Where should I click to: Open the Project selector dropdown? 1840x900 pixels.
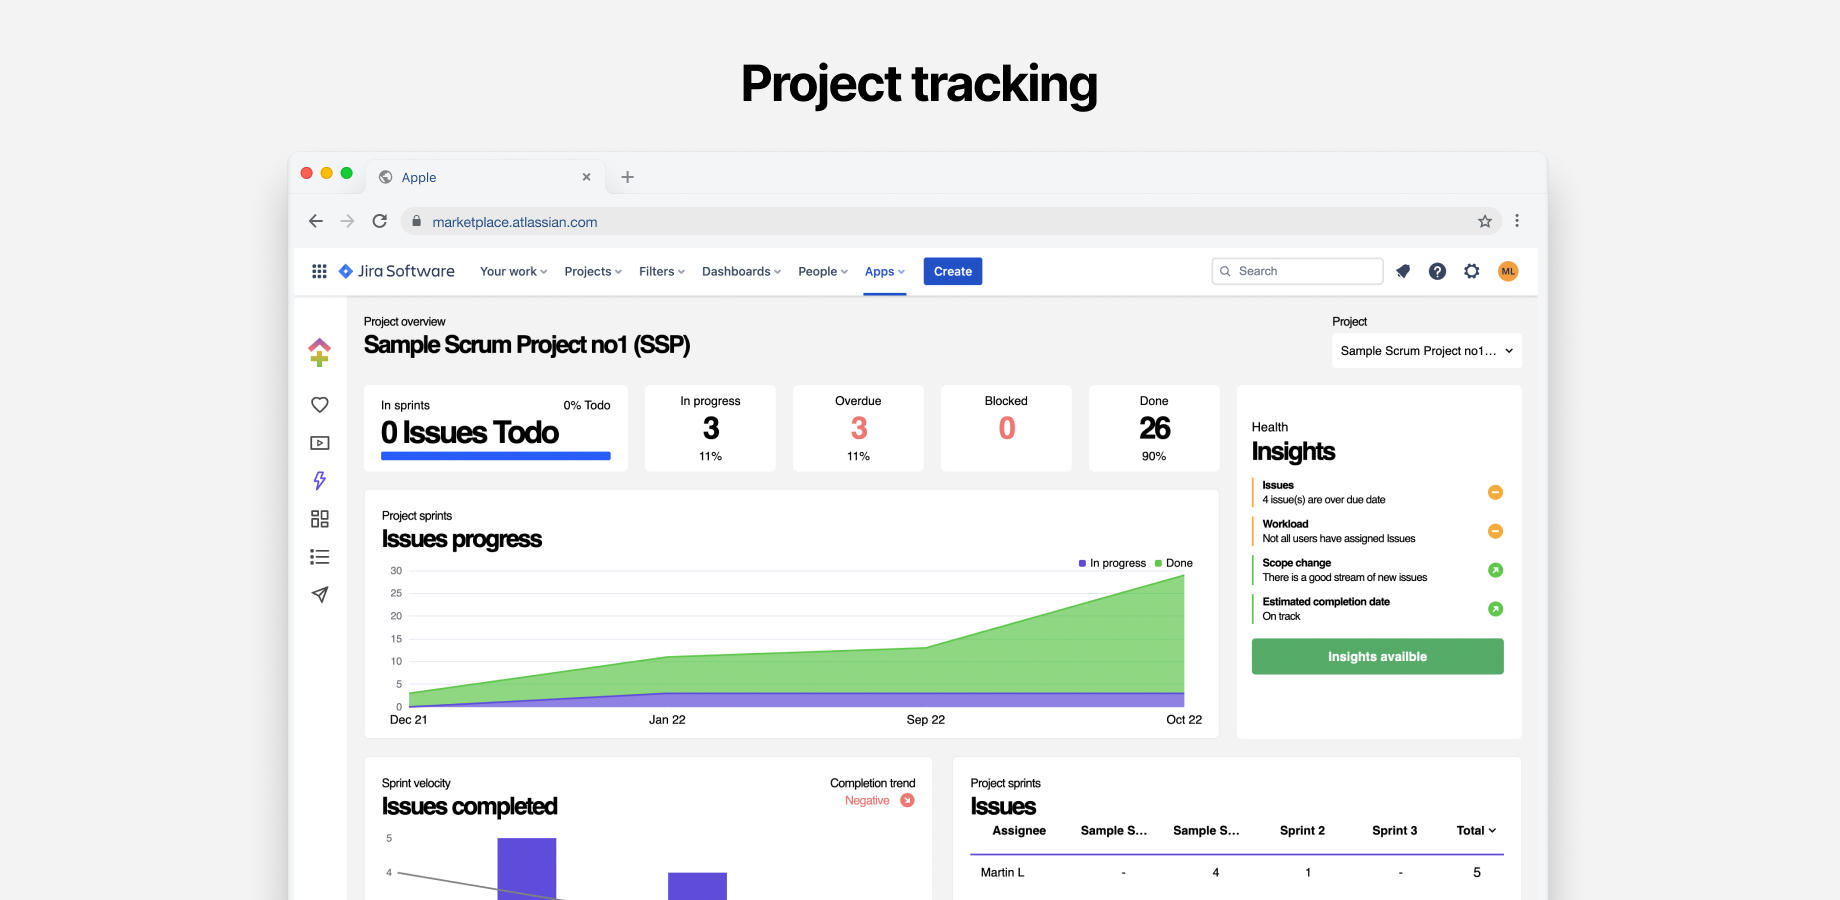pos(1426,351)
